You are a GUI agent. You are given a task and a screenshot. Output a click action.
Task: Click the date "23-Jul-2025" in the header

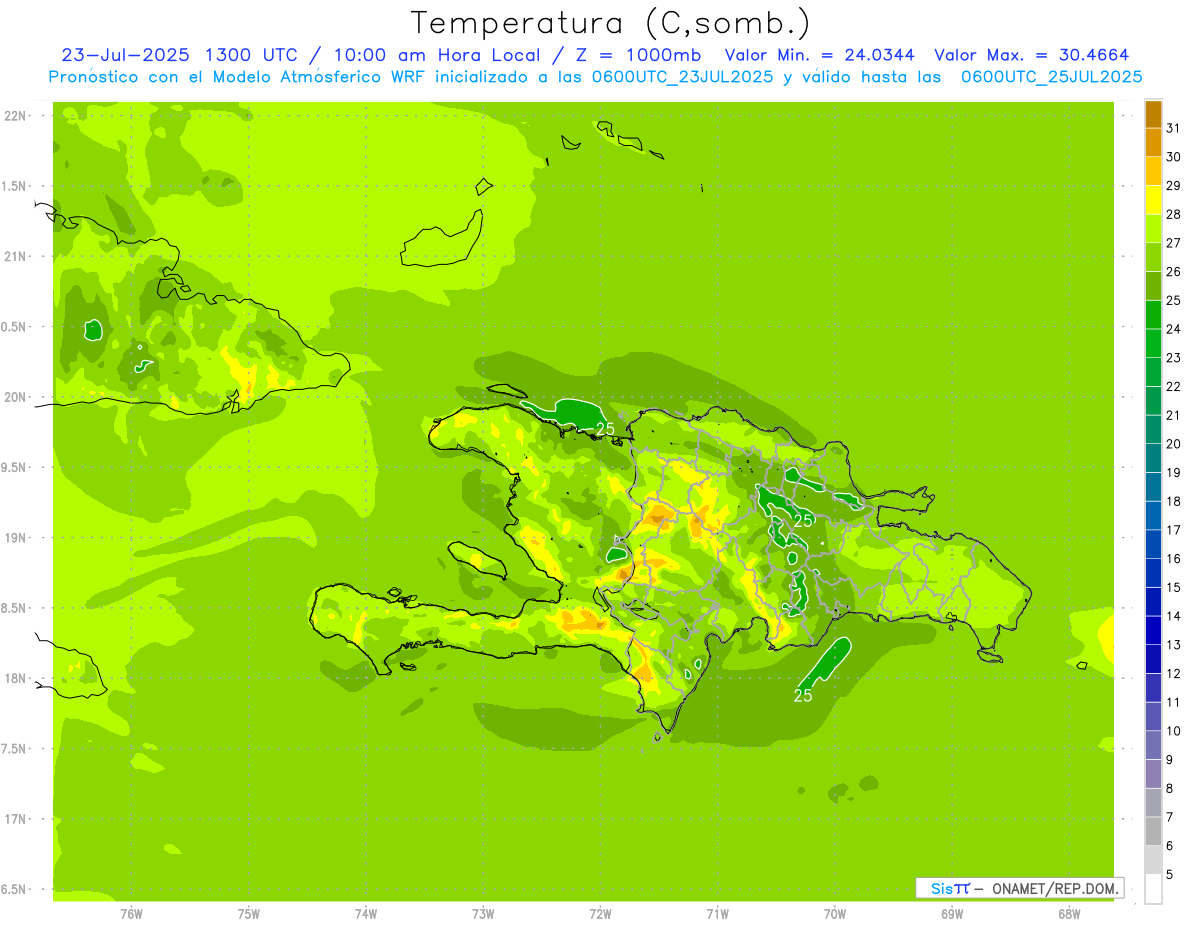coord(127,55)
